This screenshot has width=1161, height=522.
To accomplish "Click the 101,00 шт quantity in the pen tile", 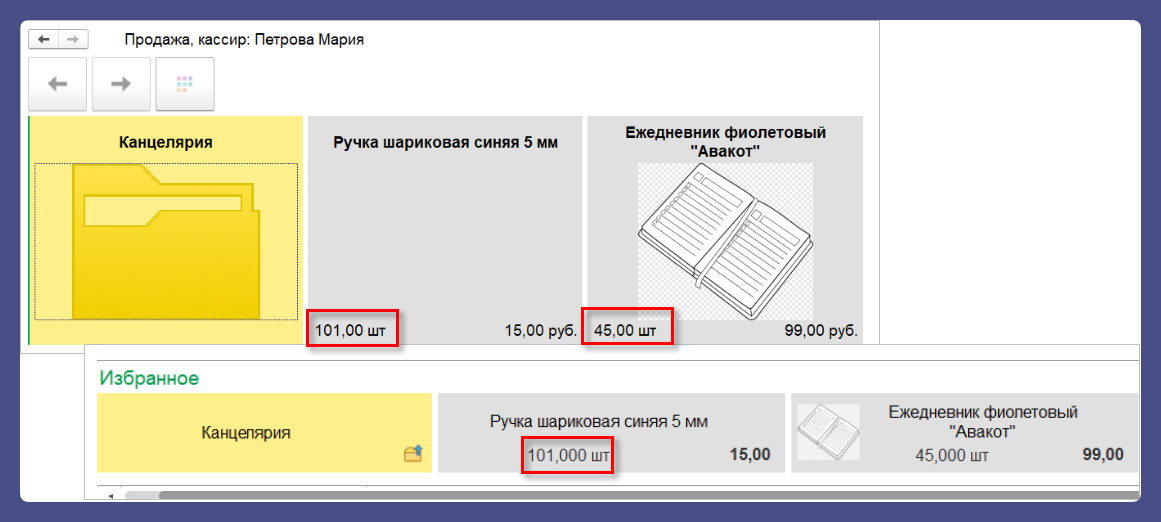I will click(x=350, y=331).
